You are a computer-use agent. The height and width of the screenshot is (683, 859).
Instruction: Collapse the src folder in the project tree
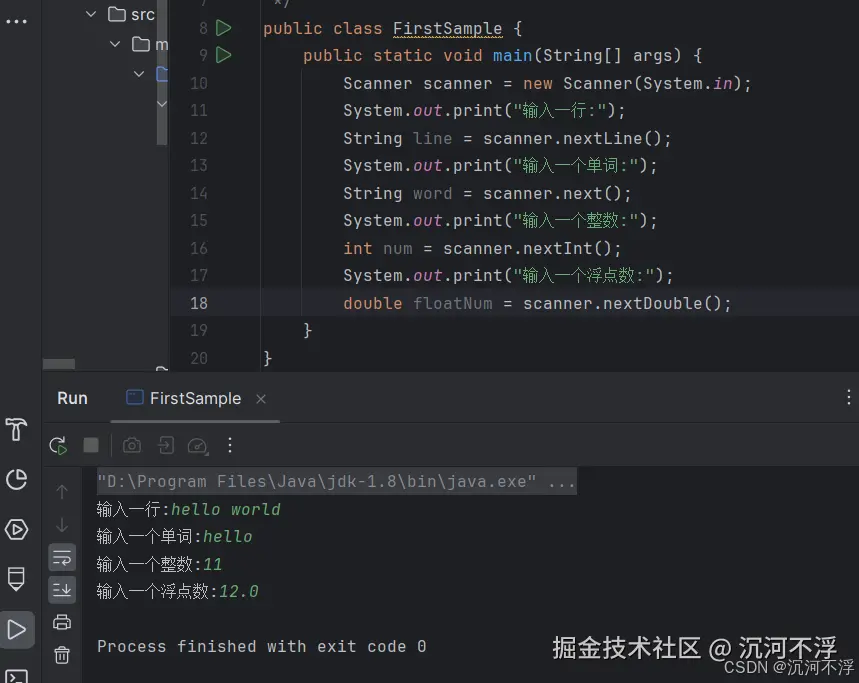click(x=89, y=14)
